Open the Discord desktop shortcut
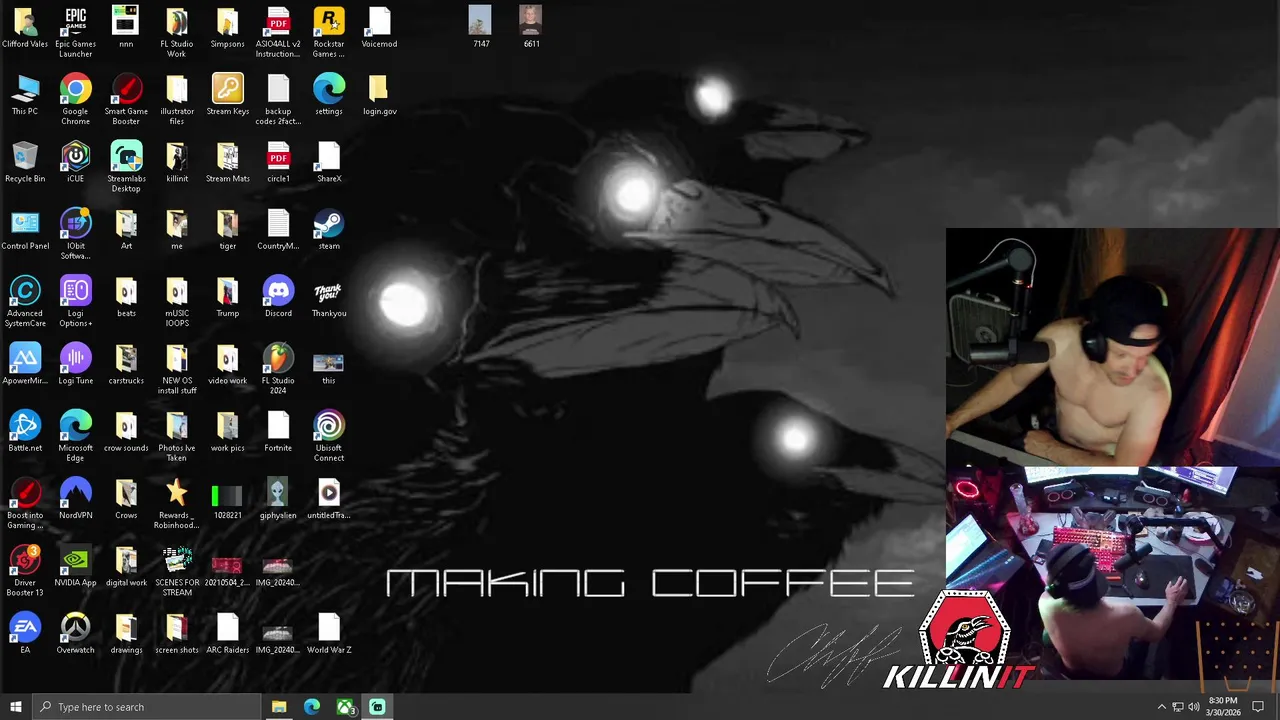 coord(278,297)
